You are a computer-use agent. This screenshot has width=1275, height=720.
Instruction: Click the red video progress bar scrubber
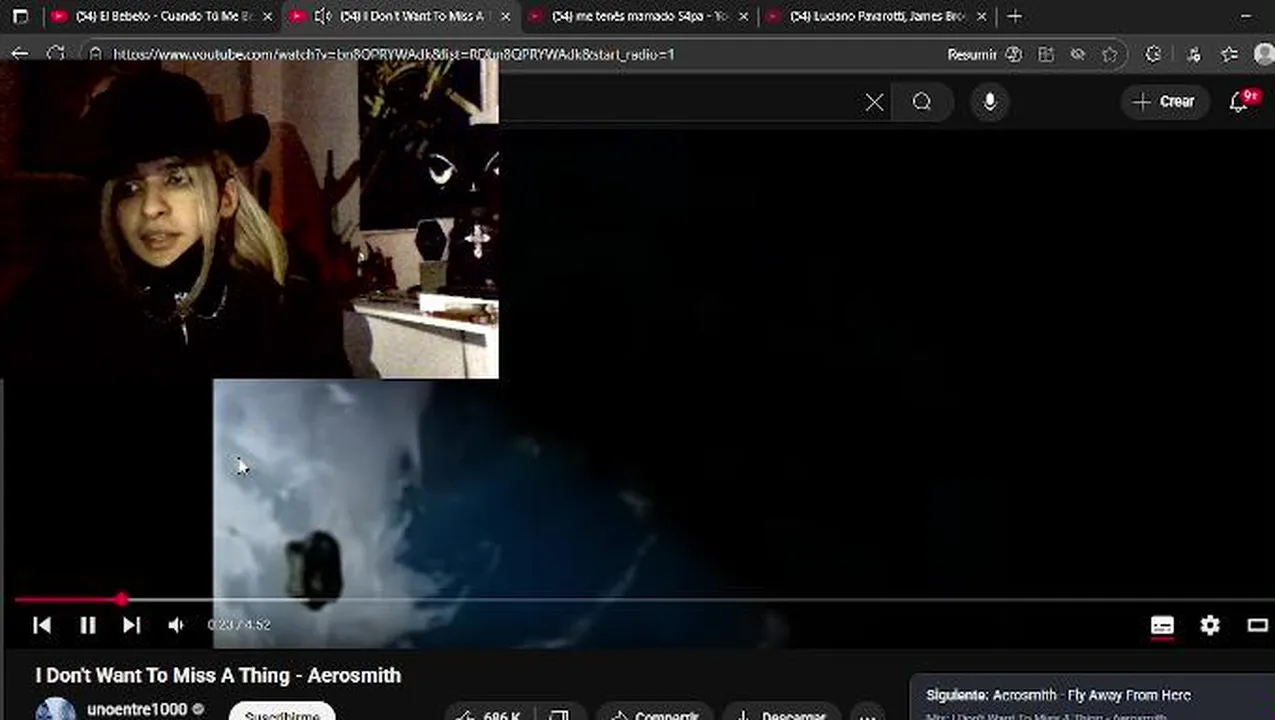click(x=121, y=600)
